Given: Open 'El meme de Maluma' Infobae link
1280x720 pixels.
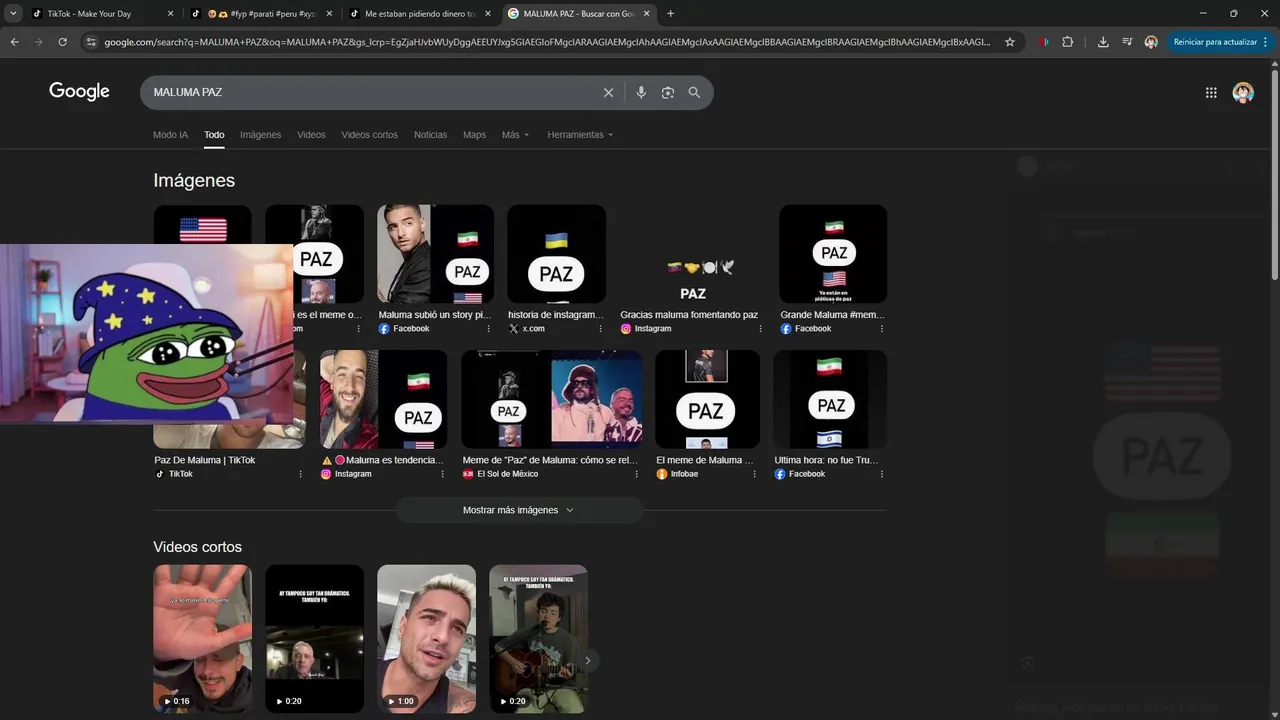Looking at the screenshot, I should pos(704,460).
